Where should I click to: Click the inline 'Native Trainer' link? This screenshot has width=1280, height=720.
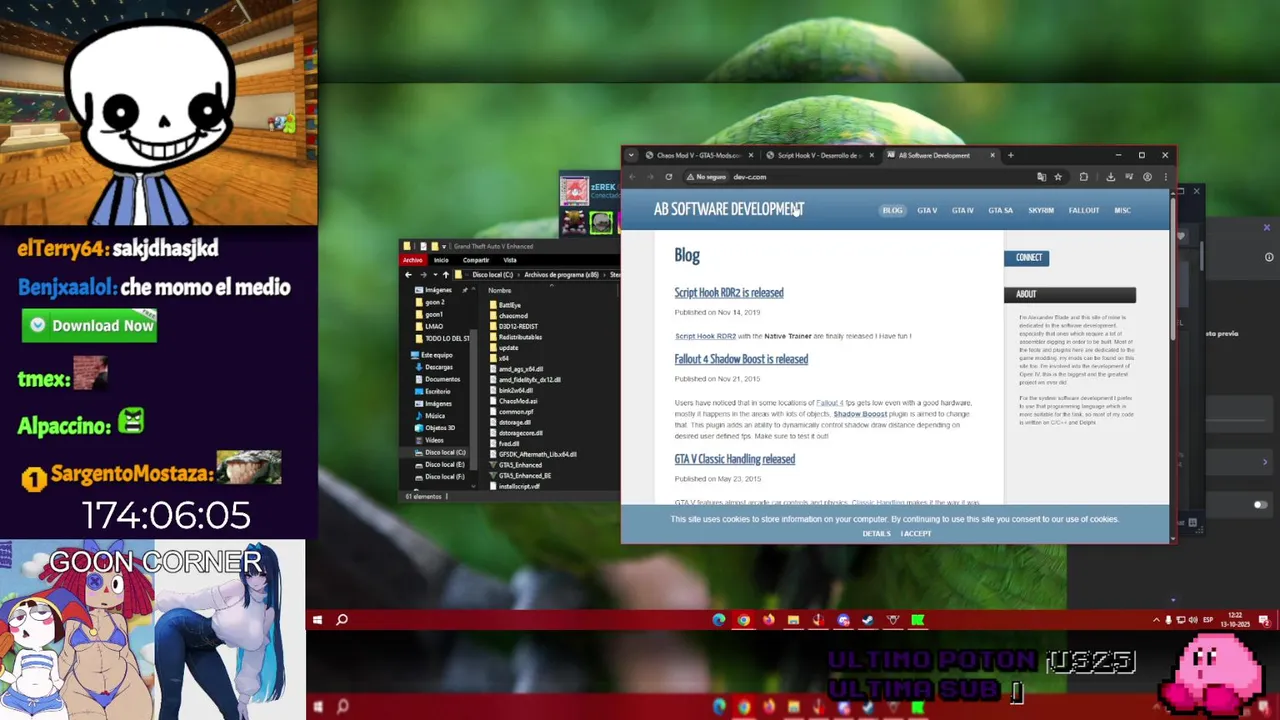click(x=788, y=336)
